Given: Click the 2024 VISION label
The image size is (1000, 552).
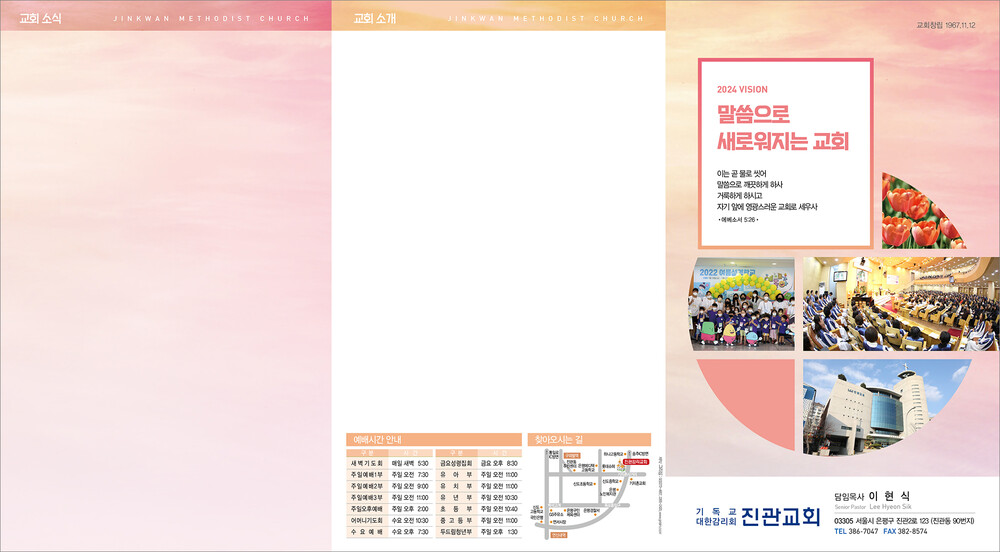Looking at the screenshot, I should click(x=743, y=89).
